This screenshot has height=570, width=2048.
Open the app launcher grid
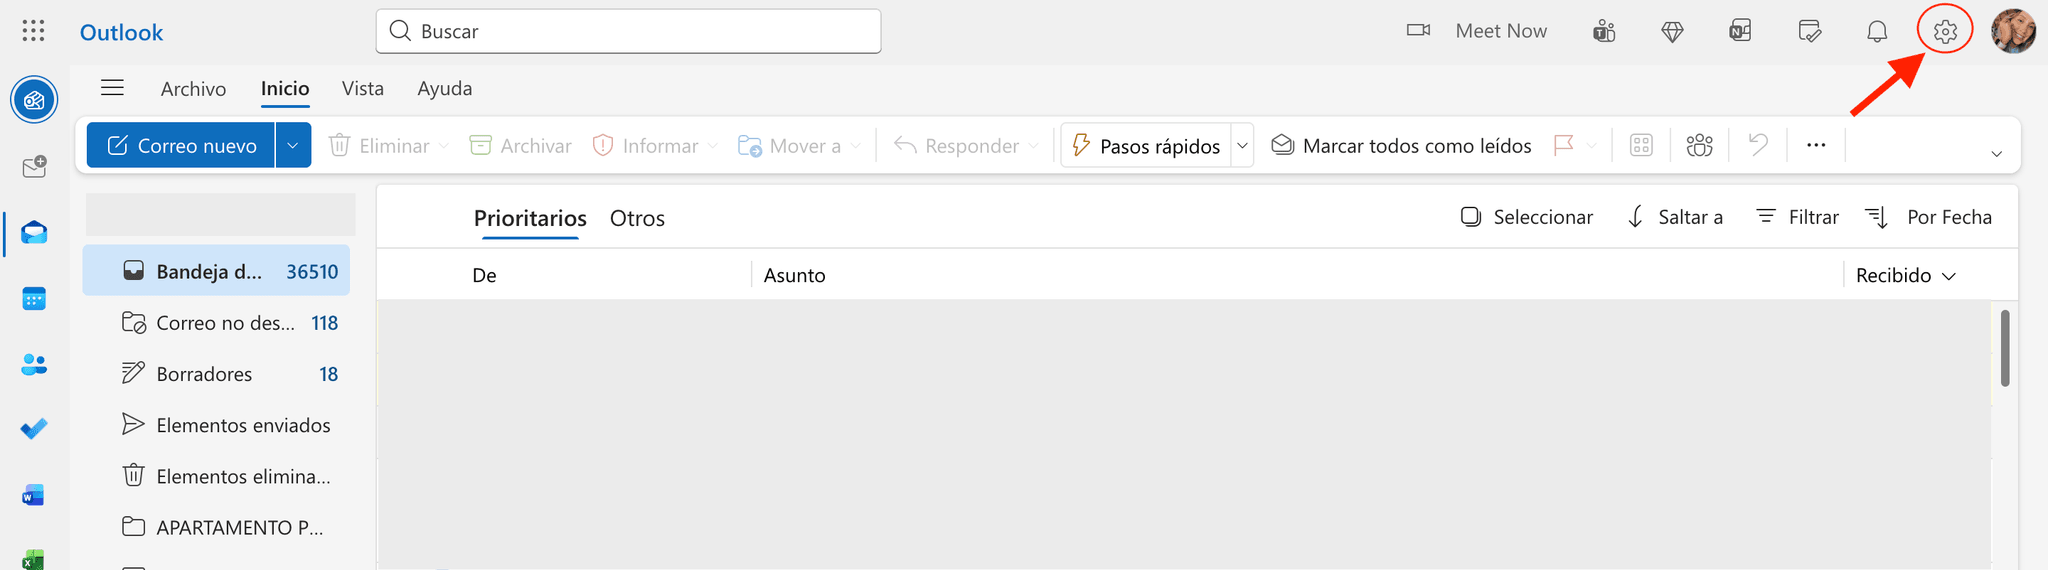click(x=33, y=31)
